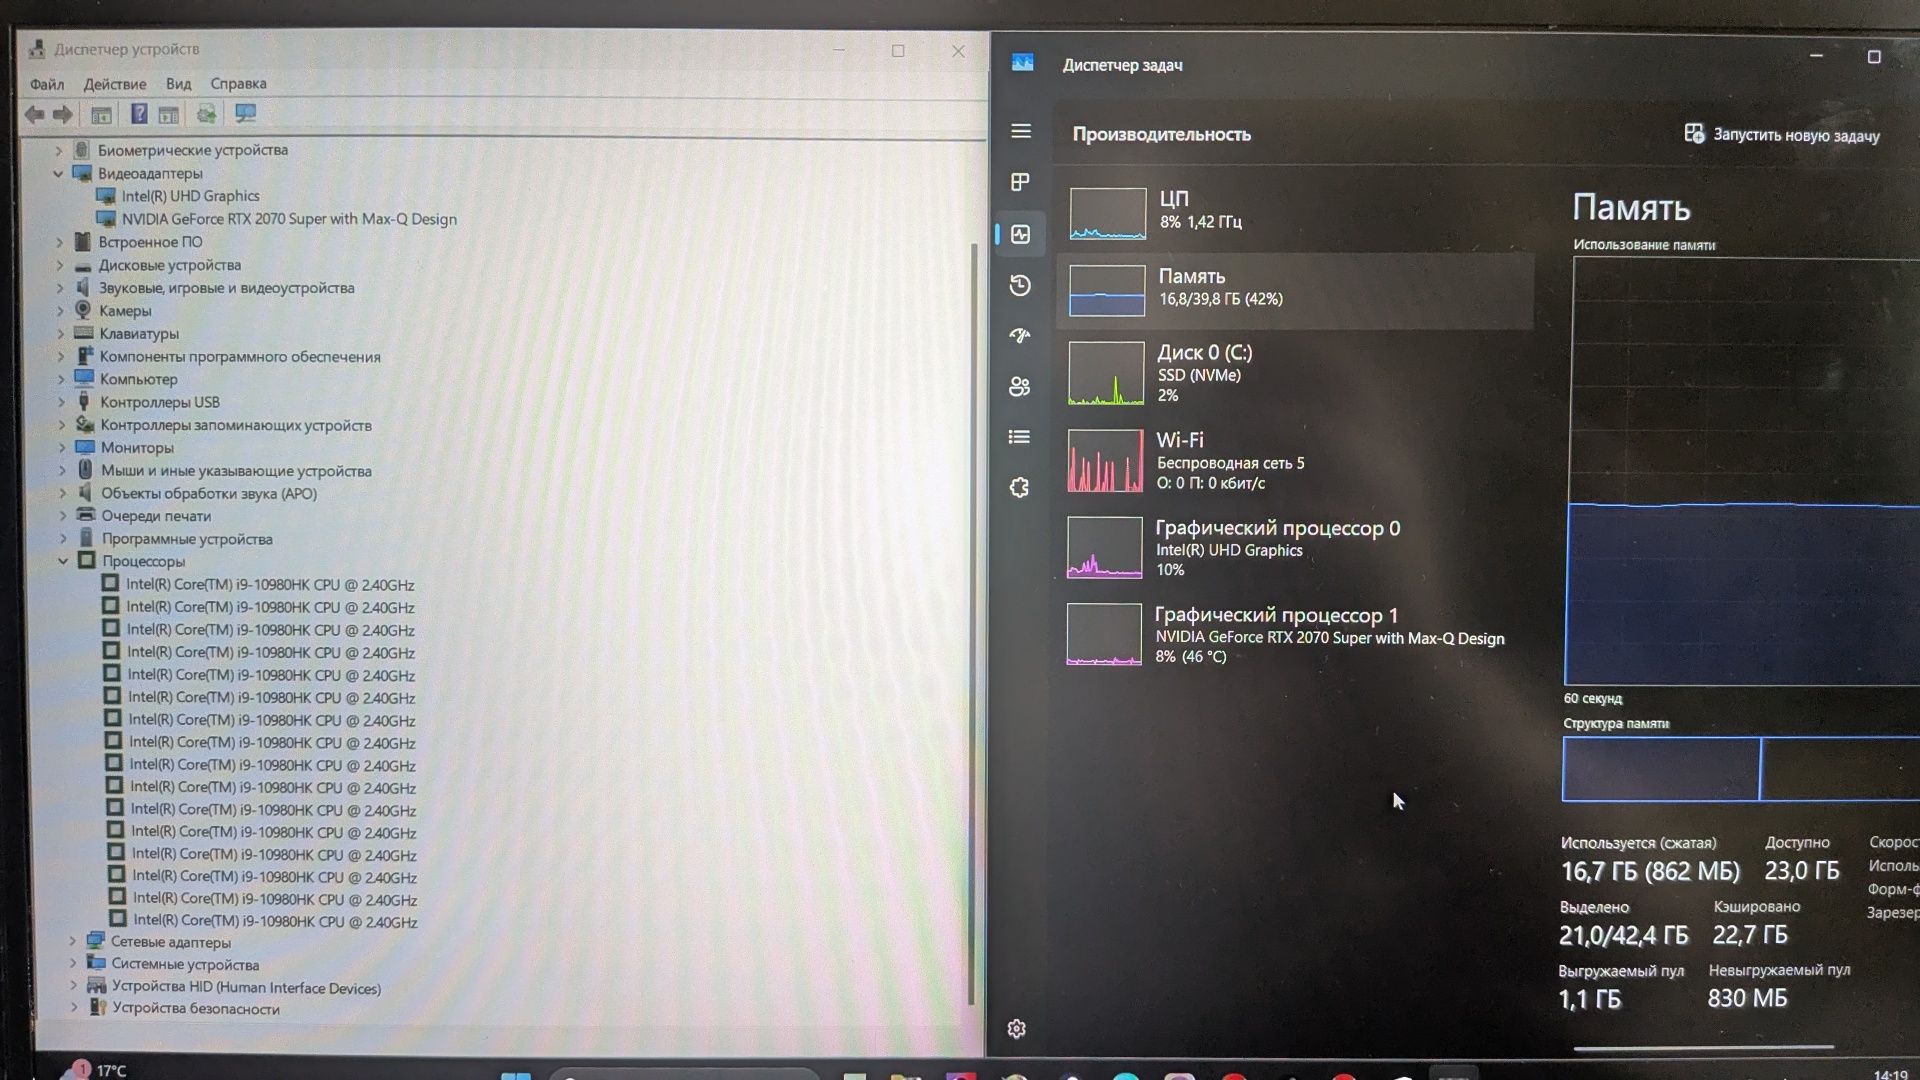The height and width of the screenshot is (1080, 1920).
Task: Expand Системные устройства category
Action: tap(72, 963)
